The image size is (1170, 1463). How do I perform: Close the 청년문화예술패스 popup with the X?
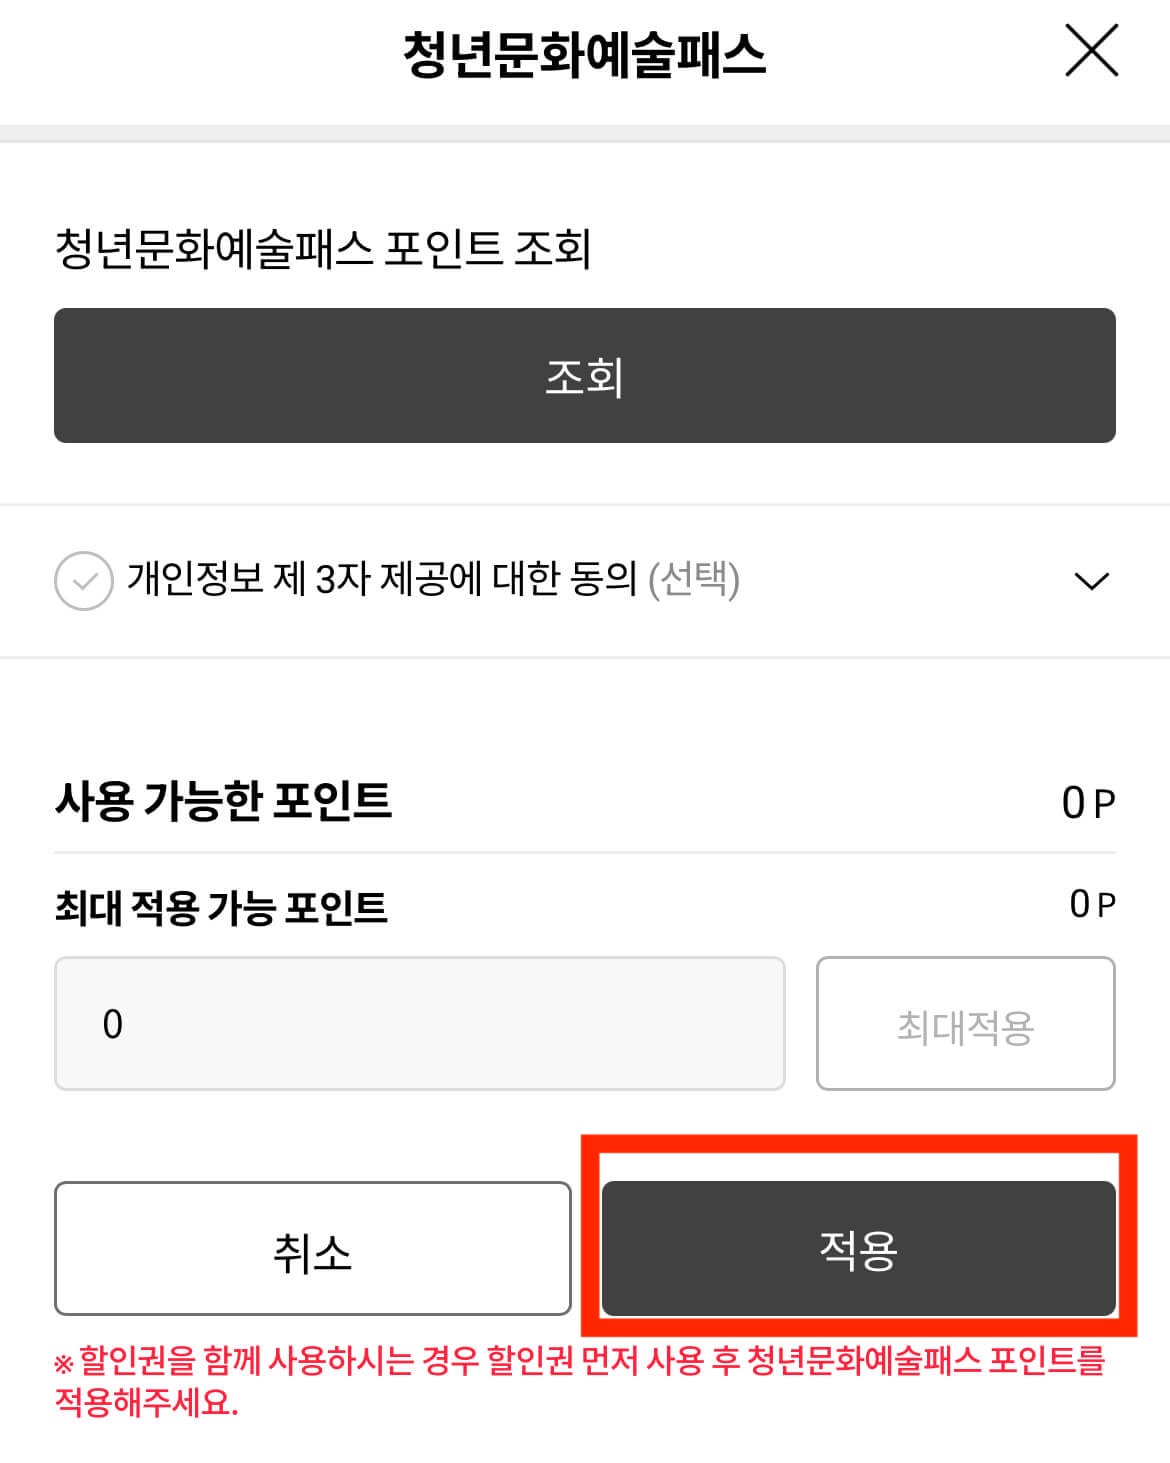tap(1092, 50)
